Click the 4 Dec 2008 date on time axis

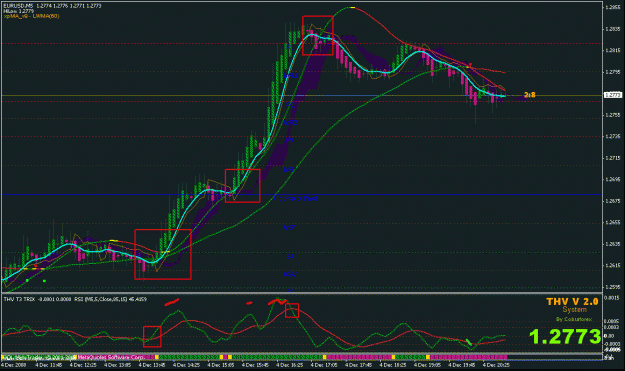click(x=13, y=365)
